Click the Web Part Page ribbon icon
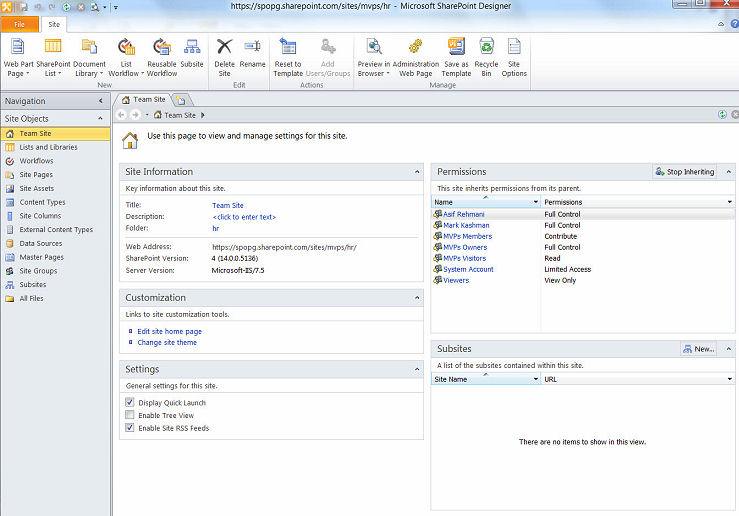The height and width of the screenshot is (516, 739). (17, 47)
